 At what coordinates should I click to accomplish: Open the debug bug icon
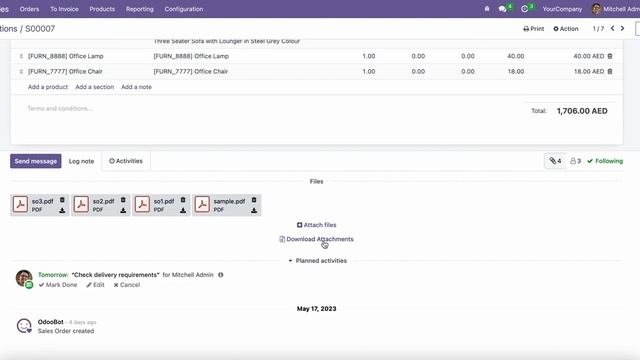[487, 9]
